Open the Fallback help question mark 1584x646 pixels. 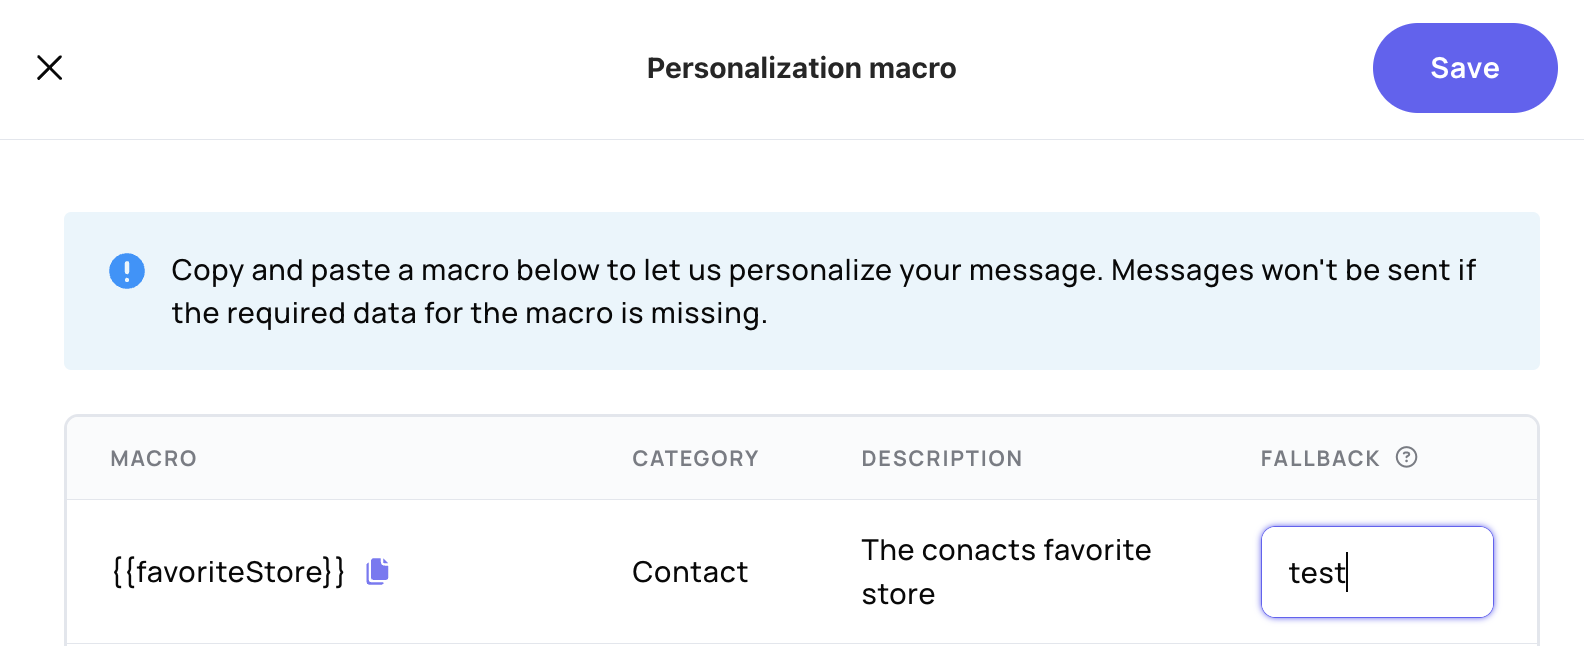1407,457
